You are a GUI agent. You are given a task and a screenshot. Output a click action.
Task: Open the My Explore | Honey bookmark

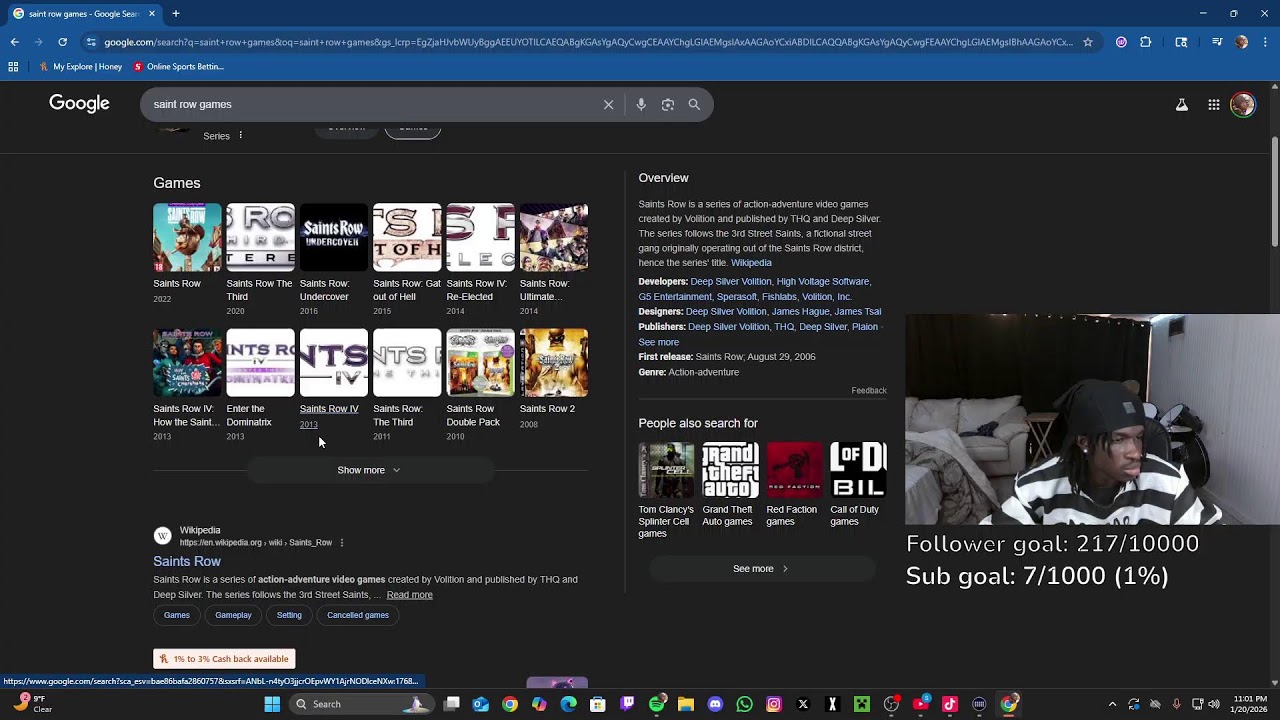[81, 67]
